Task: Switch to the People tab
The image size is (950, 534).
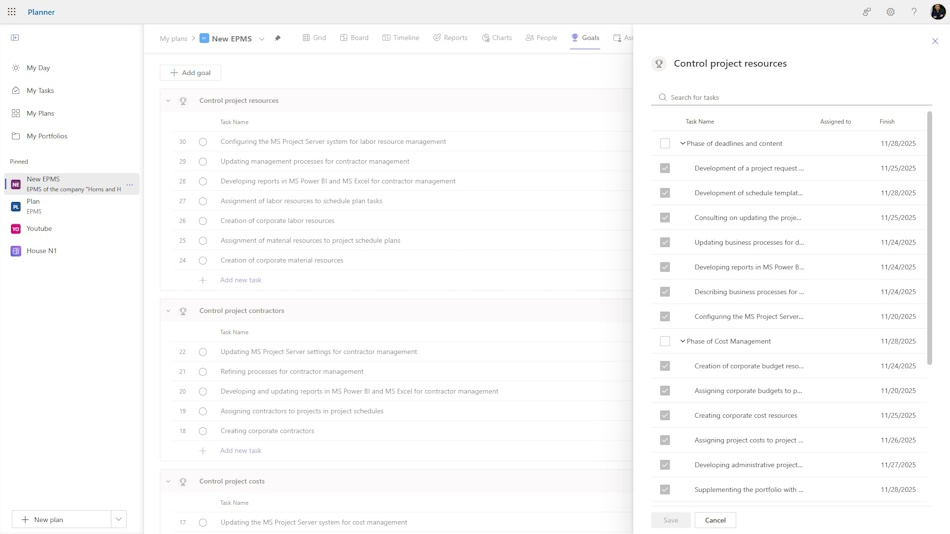Action: pos(541,38)
